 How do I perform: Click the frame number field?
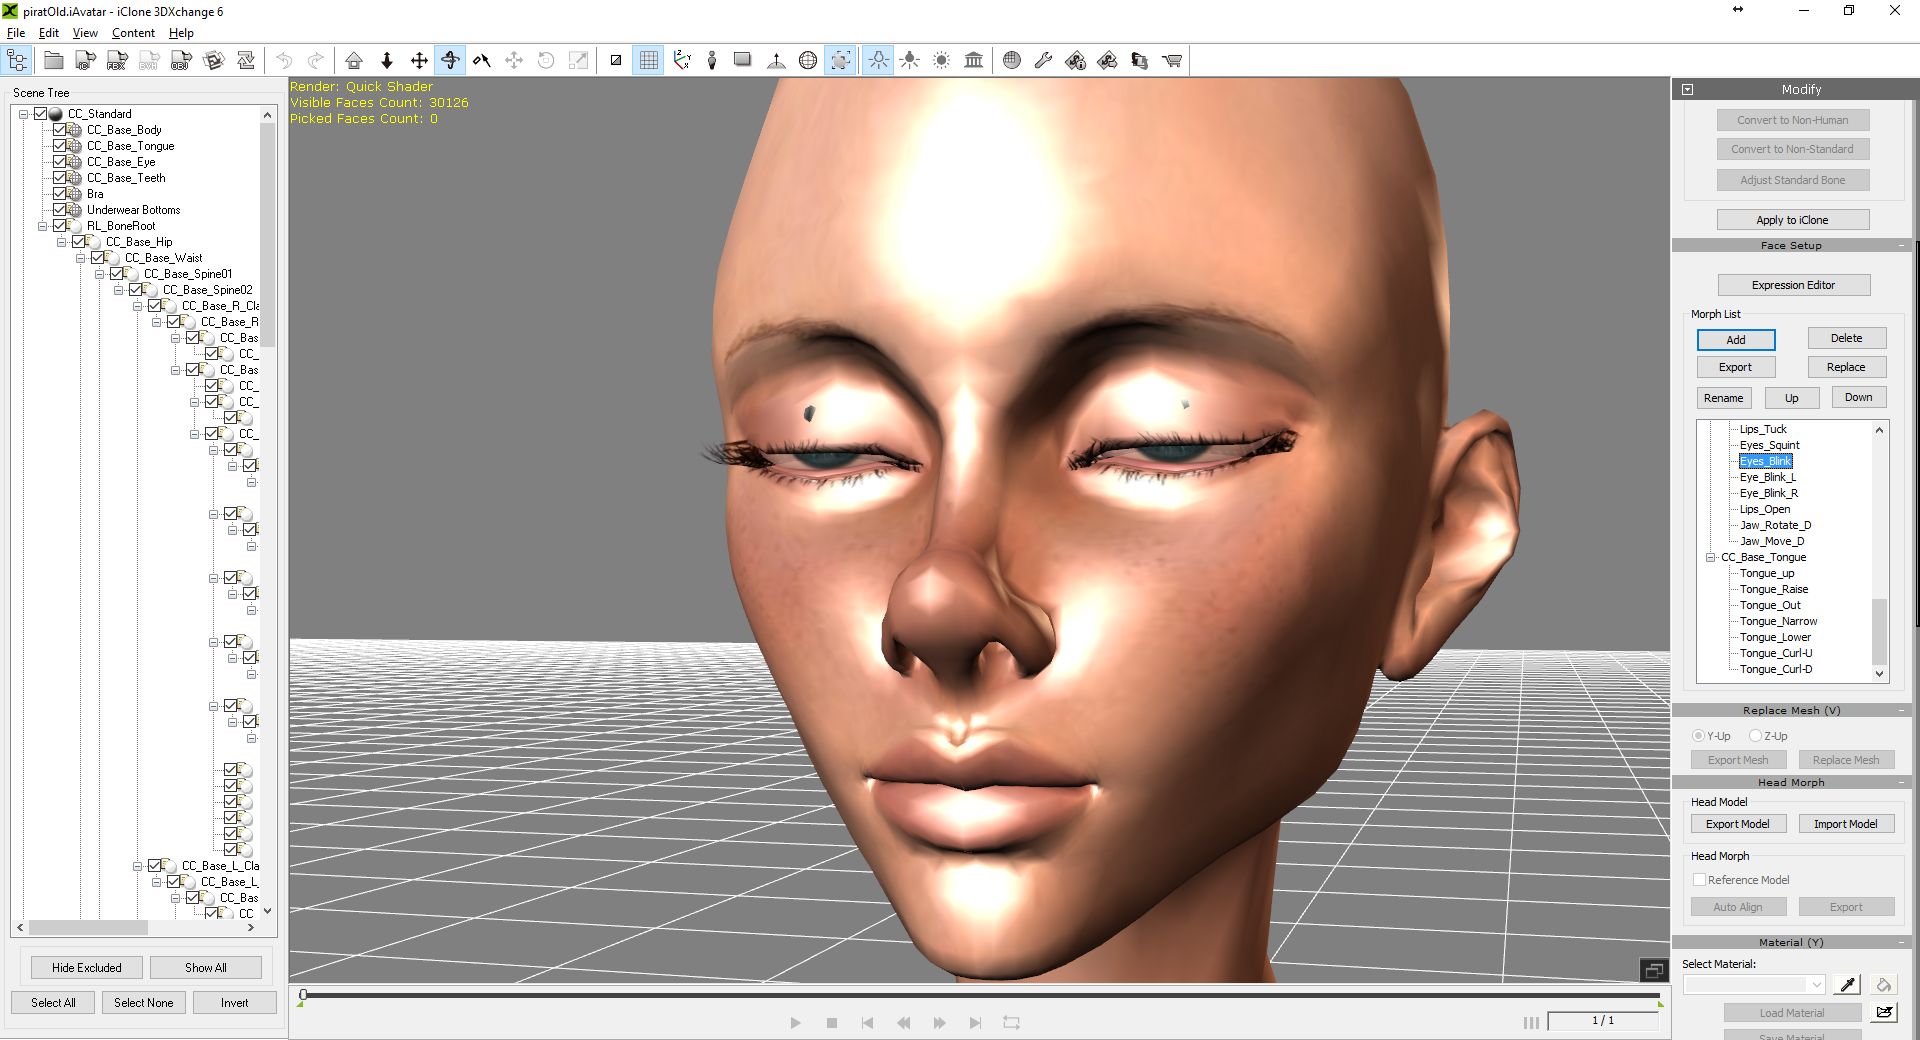coord(1603,1021)
